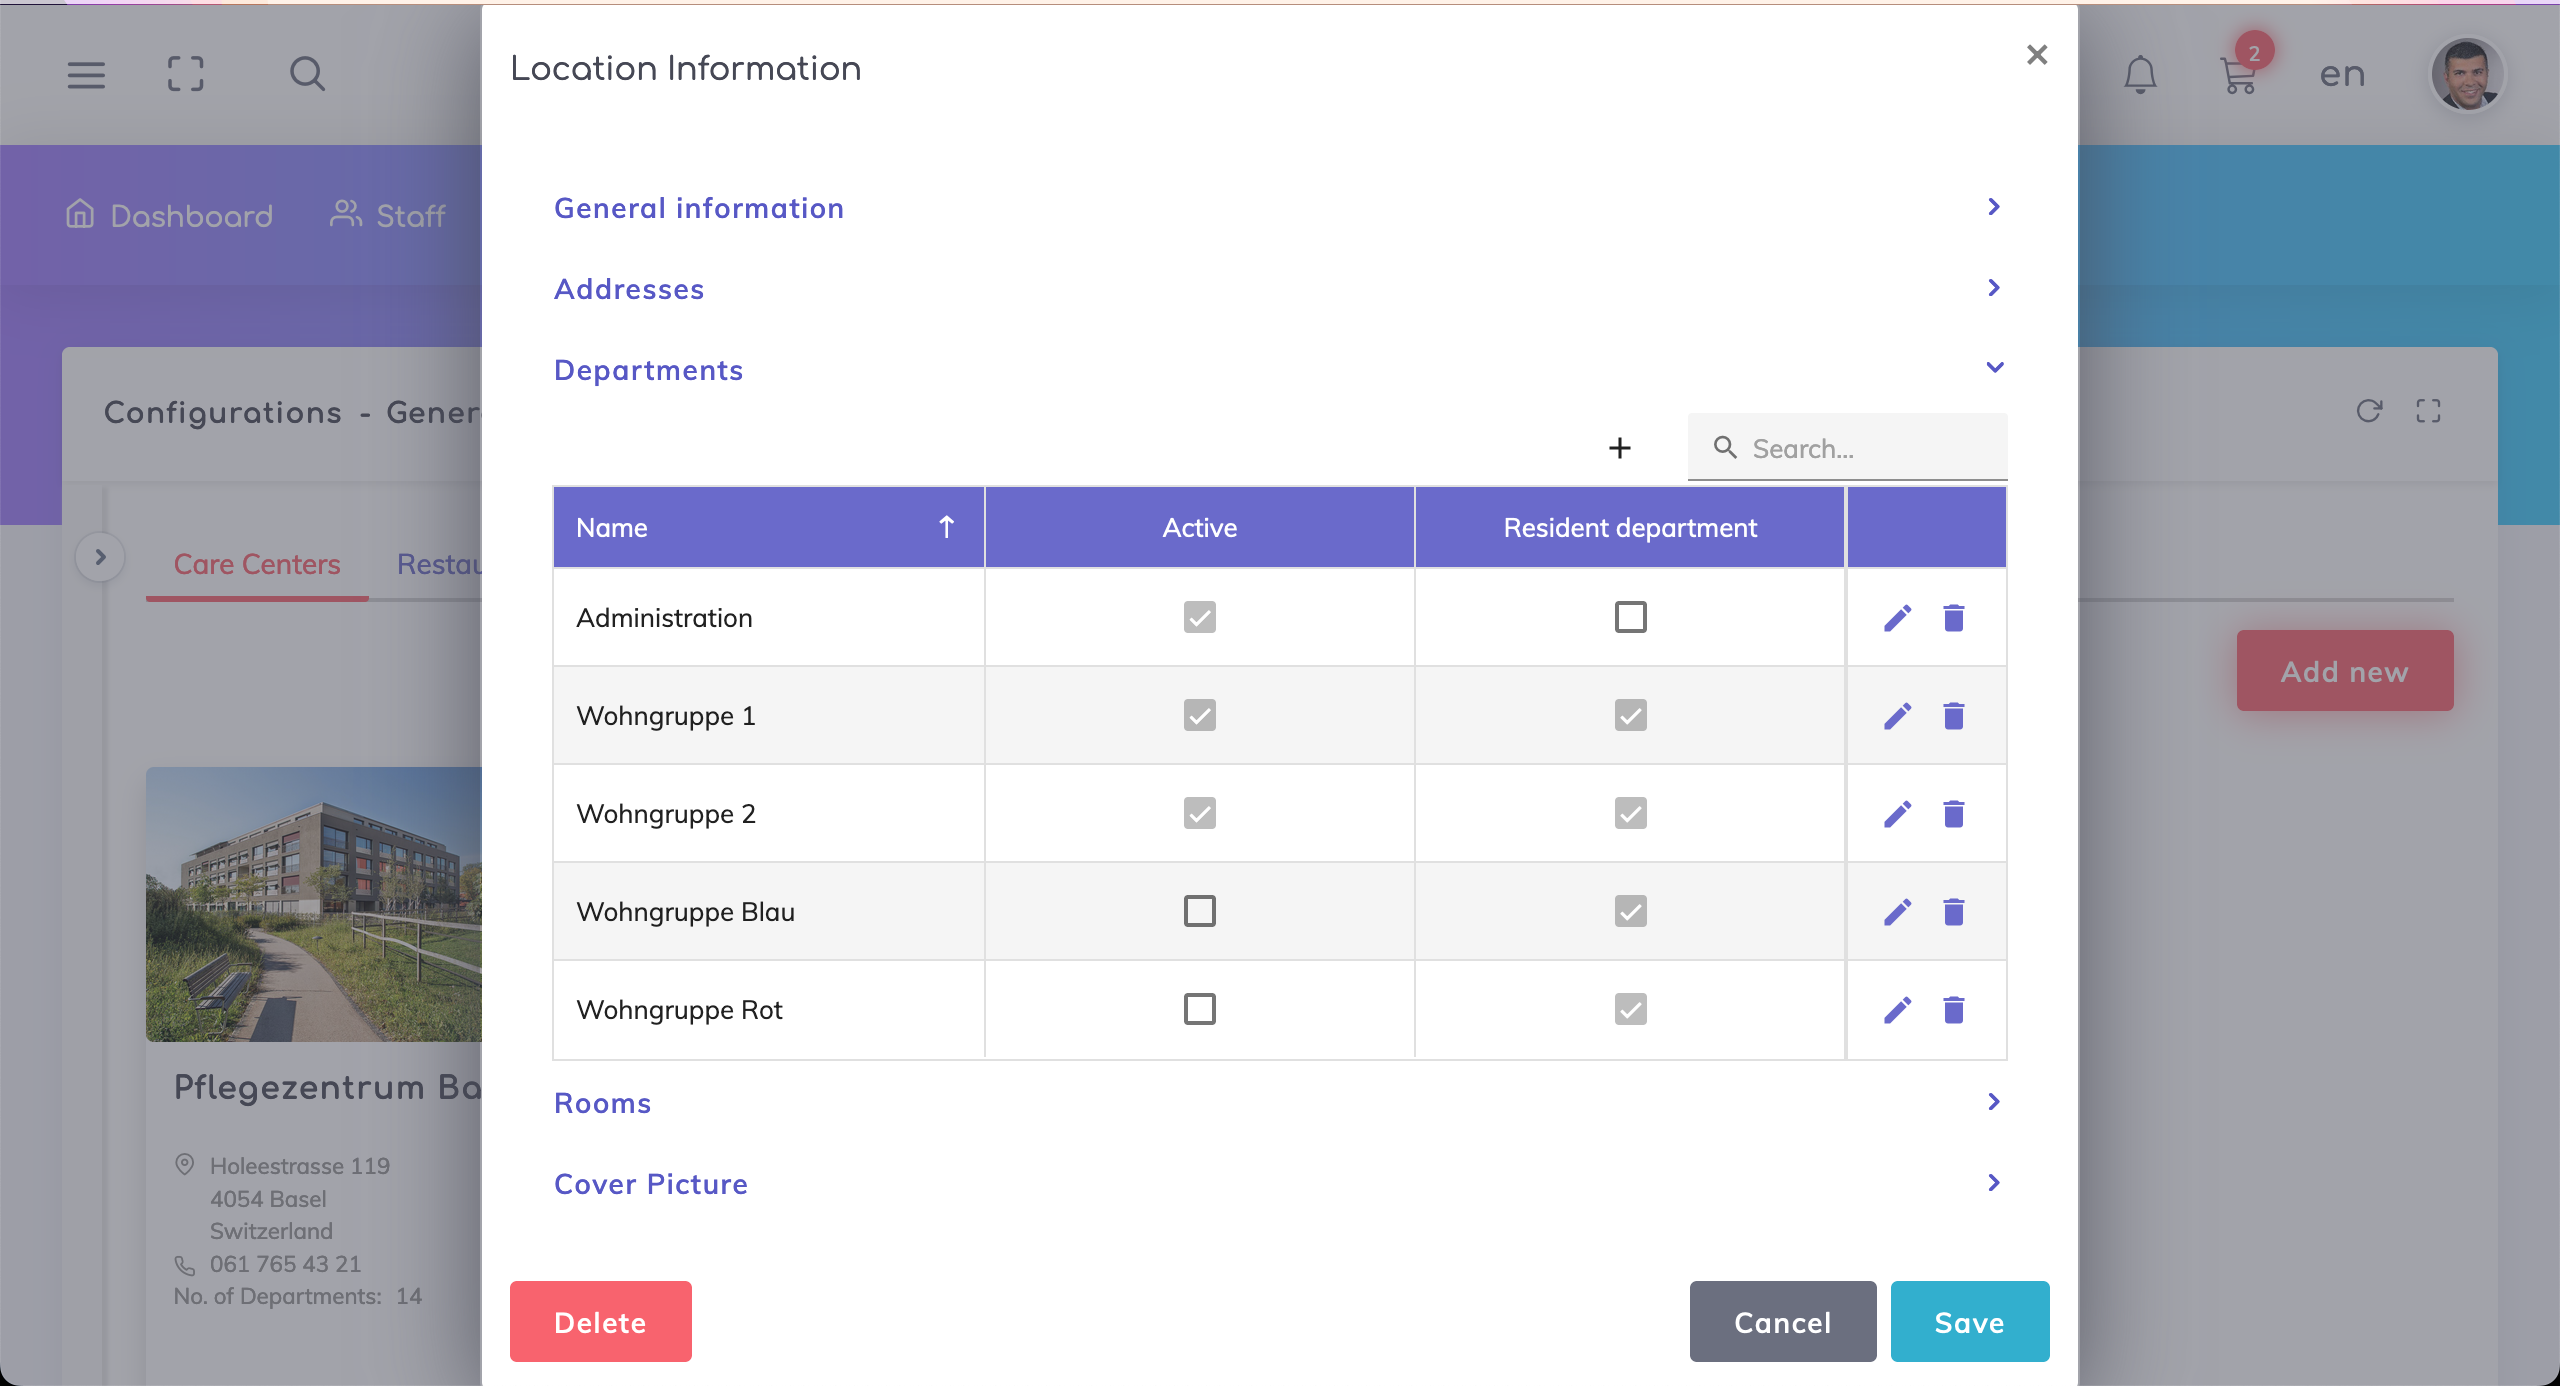Edit the Administration department with pencil icon

coord(1897,618)
